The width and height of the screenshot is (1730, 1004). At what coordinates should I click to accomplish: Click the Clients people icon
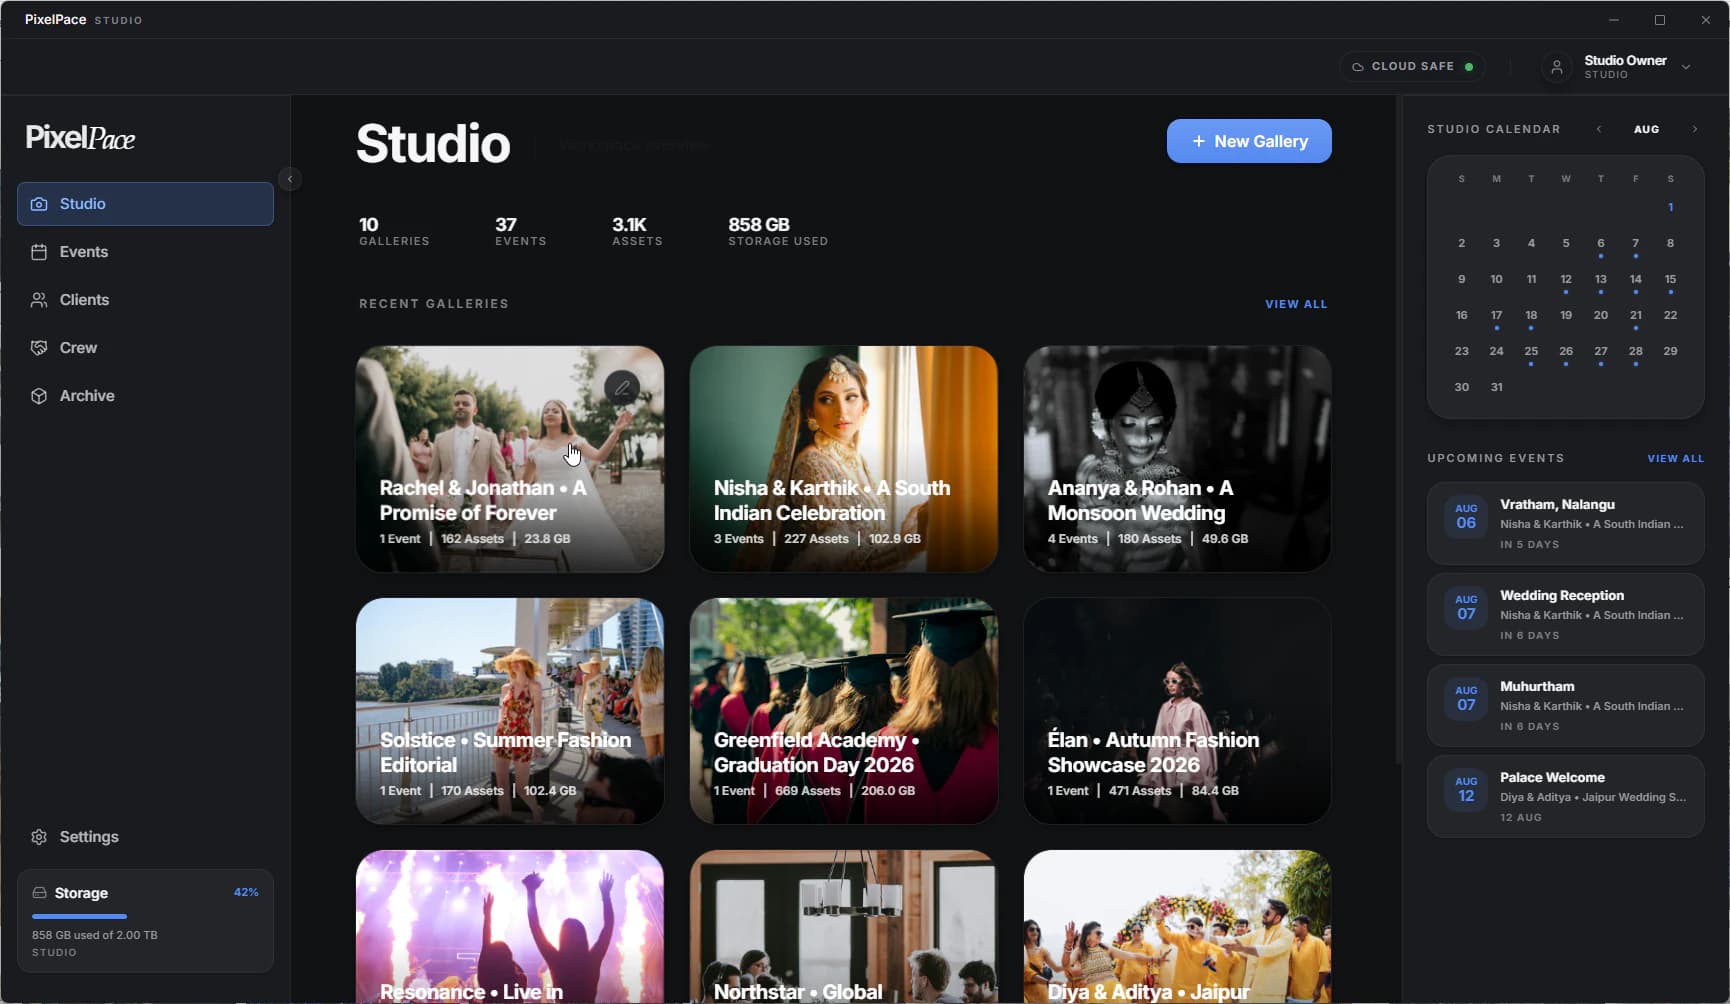(39, 300)
